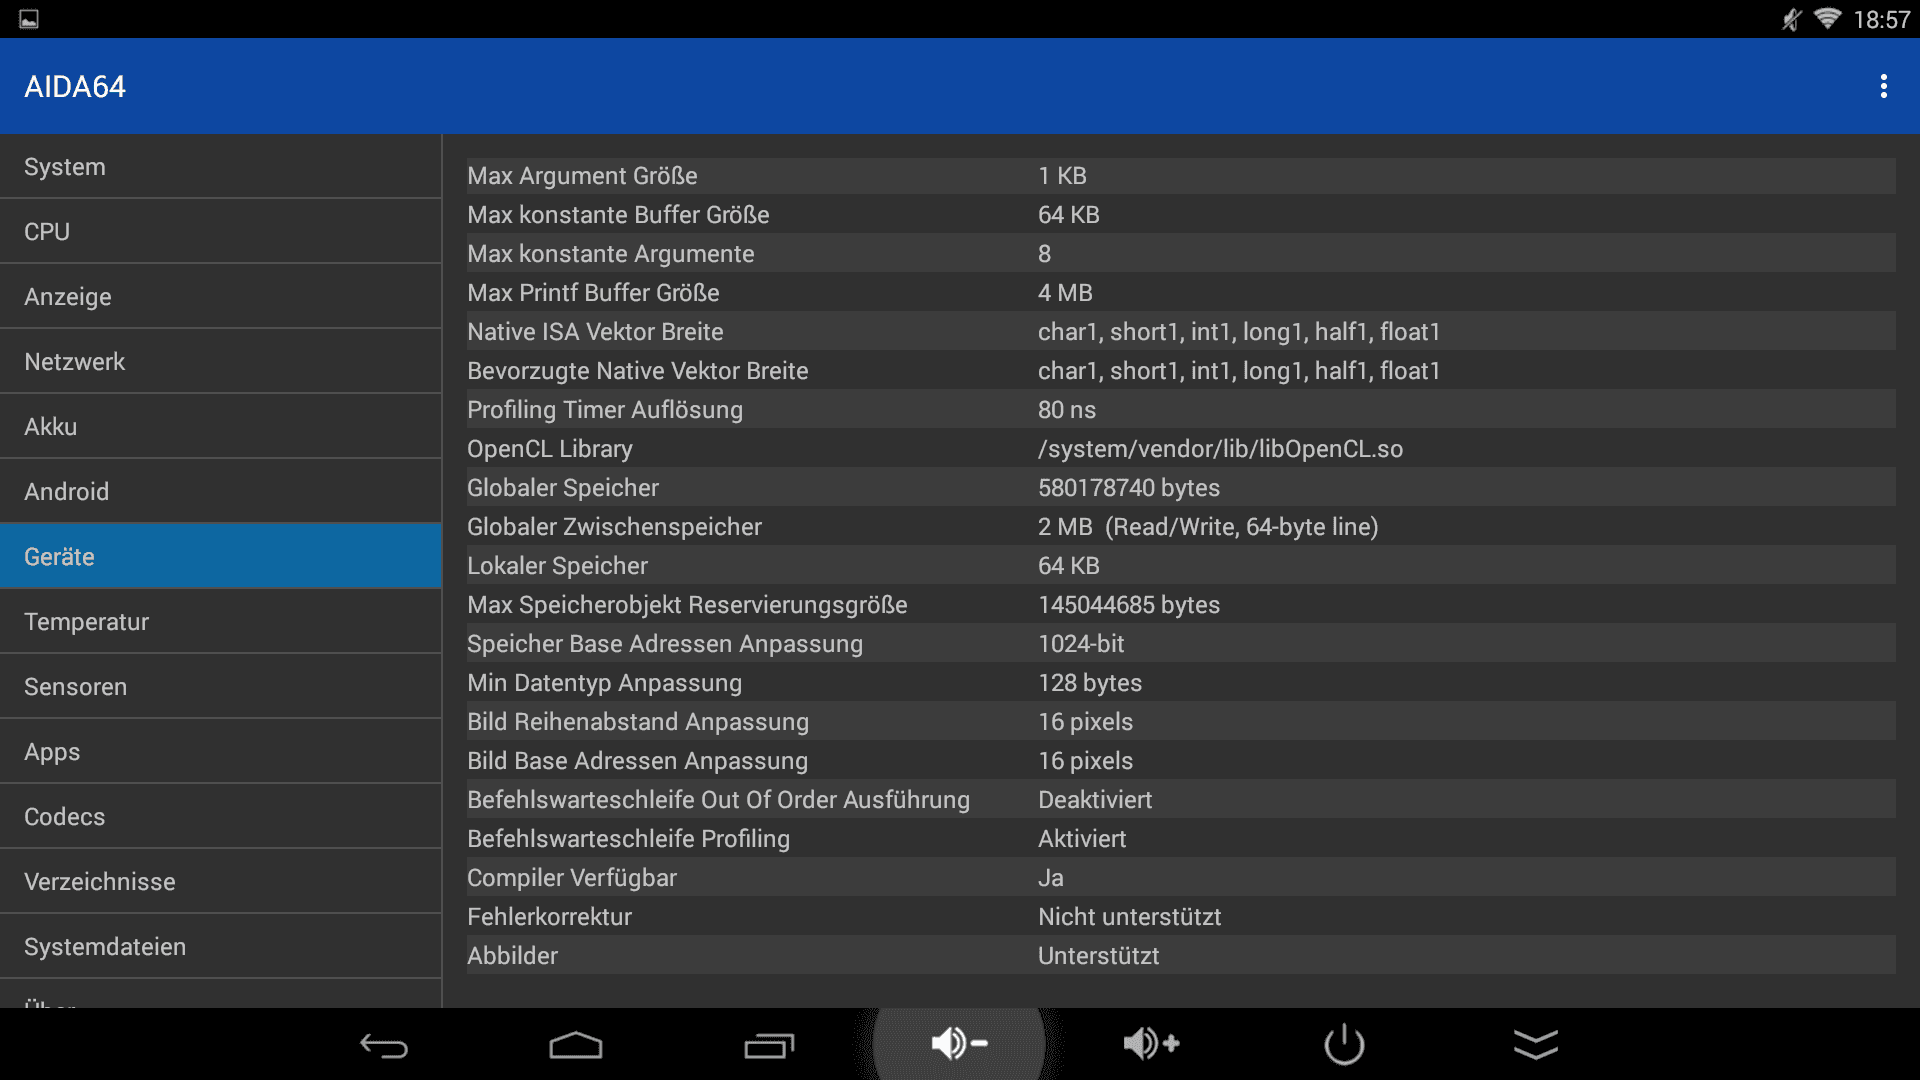Tap the Android back navigation icon

click(x=384, y=1045)
